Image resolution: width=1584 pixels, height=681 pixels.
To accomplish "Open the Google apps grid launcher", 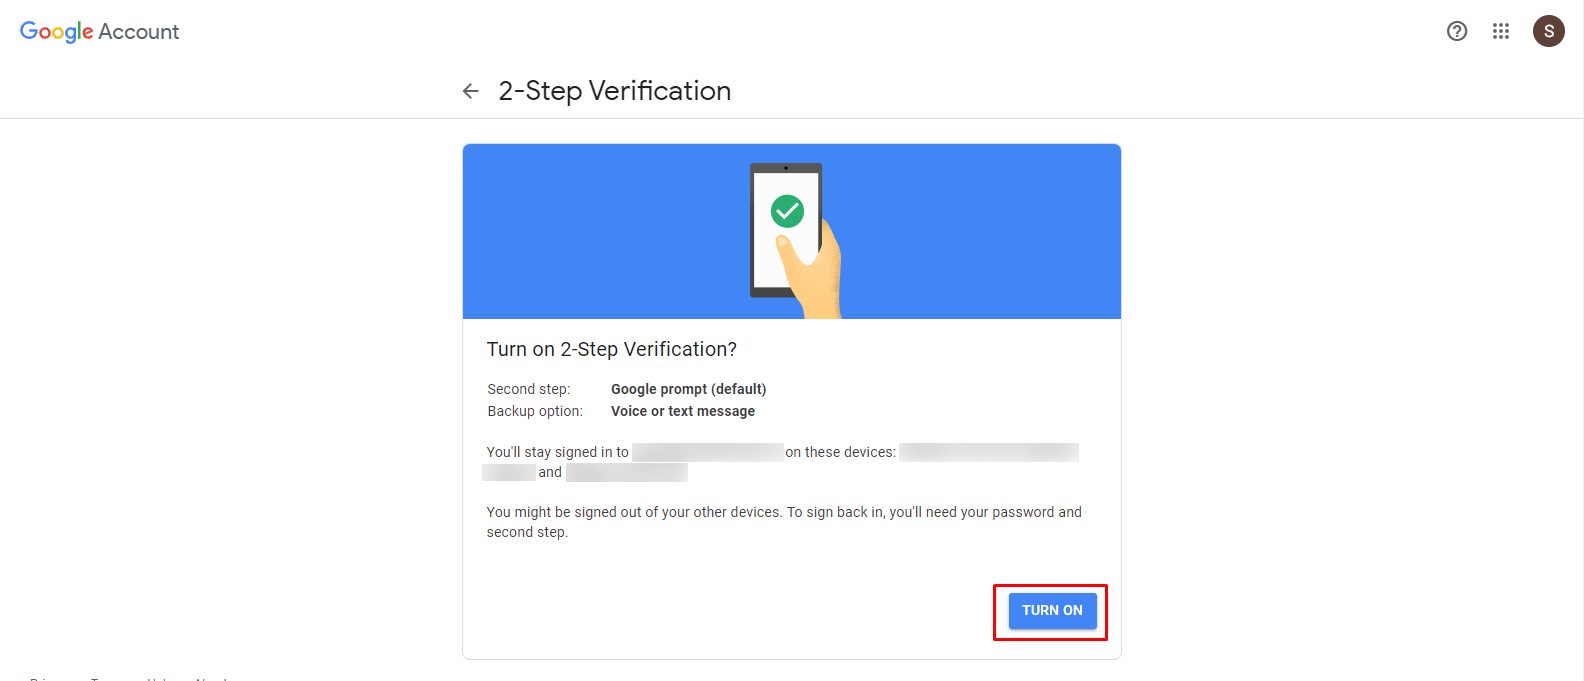I will pyautogui.click(x=1501, y=31).
